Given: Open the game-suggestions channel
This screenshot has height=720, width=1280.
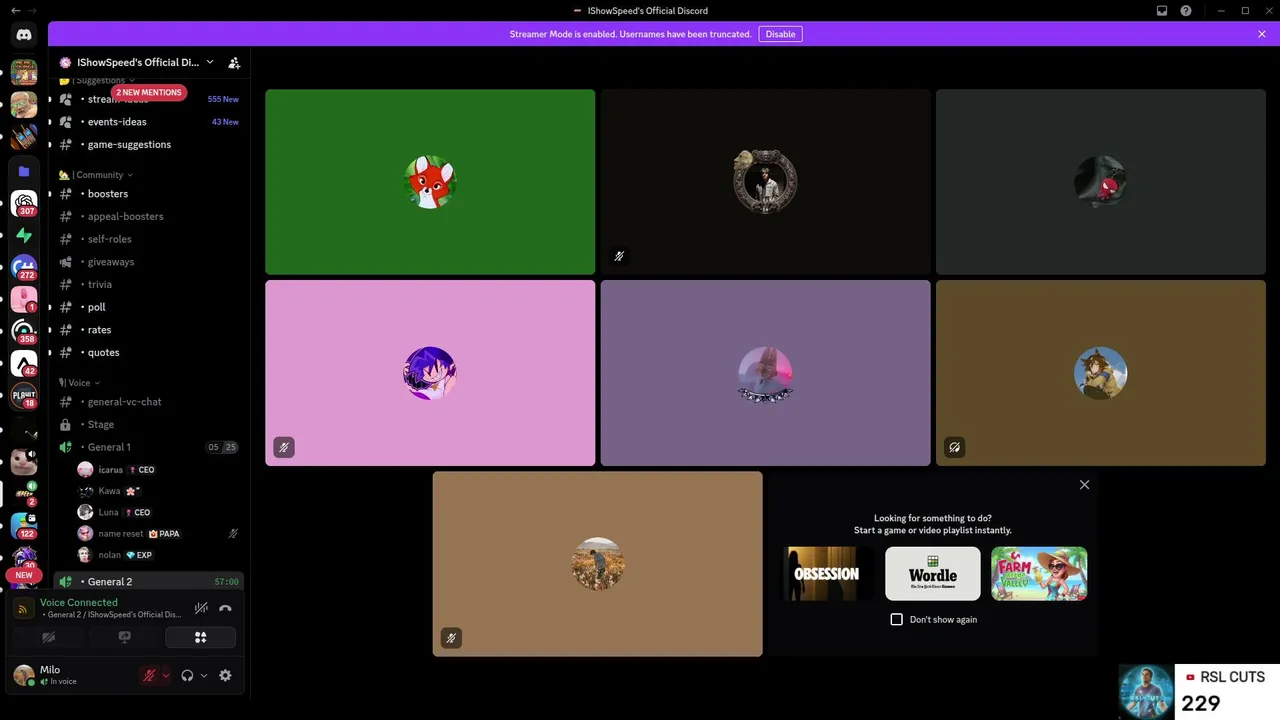Looking at the screenshot, I should (149, 144).
